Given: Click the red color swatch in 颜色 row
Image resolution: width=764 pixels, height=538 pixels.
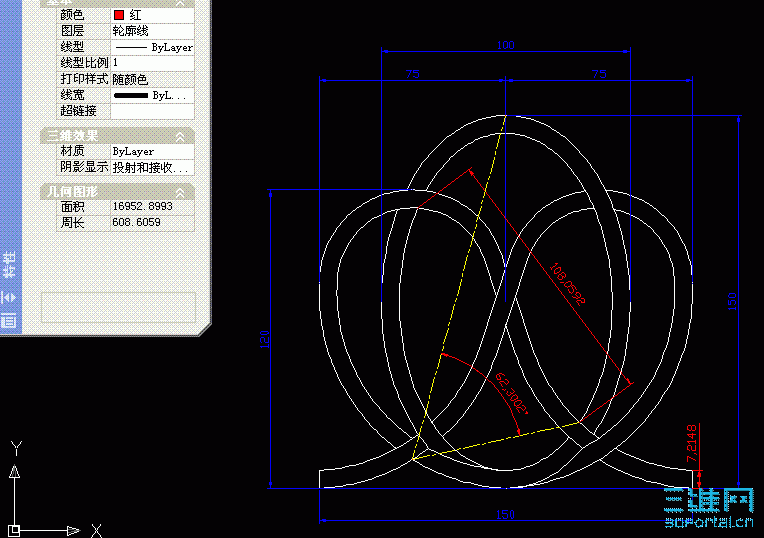Looking at the screenshot, I should 119,15.
